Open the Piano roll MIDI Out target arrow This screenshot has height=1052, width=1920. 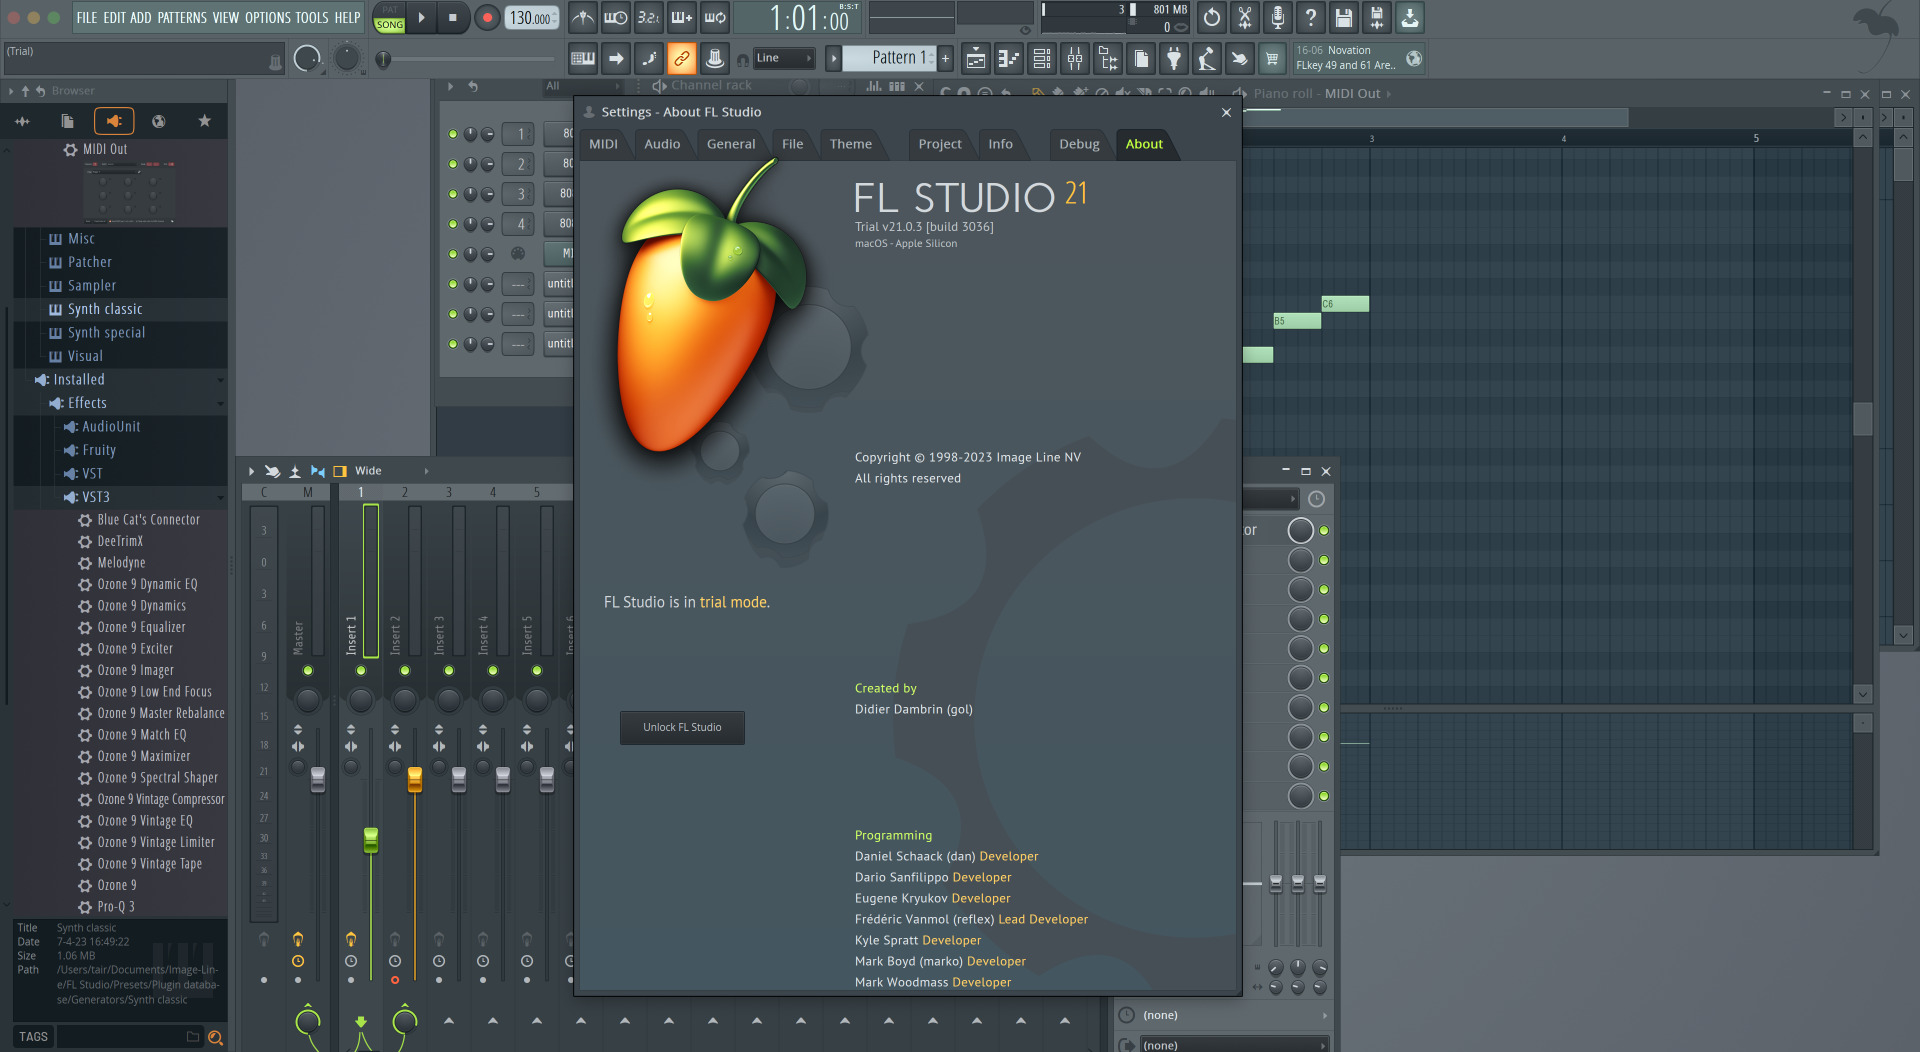[x=1388, y=94]
